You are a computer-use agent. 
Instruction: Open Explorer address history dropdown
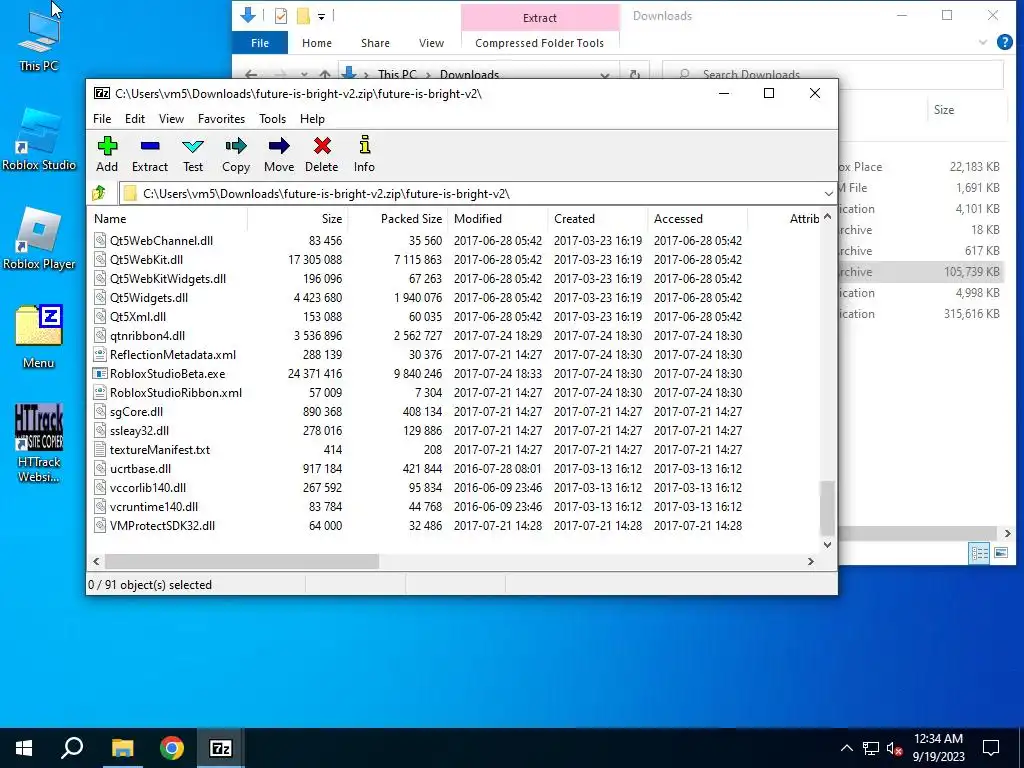tap(605, 74)
